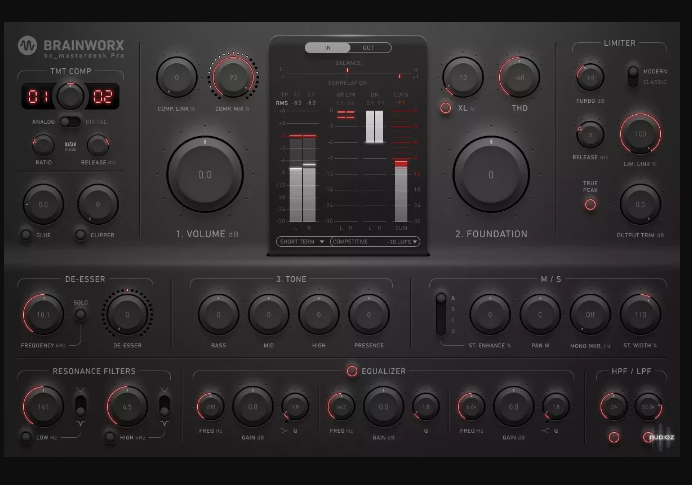This screenshot has height=485, width=692.
Task: Click the Pan M knob
Action: 540,315
